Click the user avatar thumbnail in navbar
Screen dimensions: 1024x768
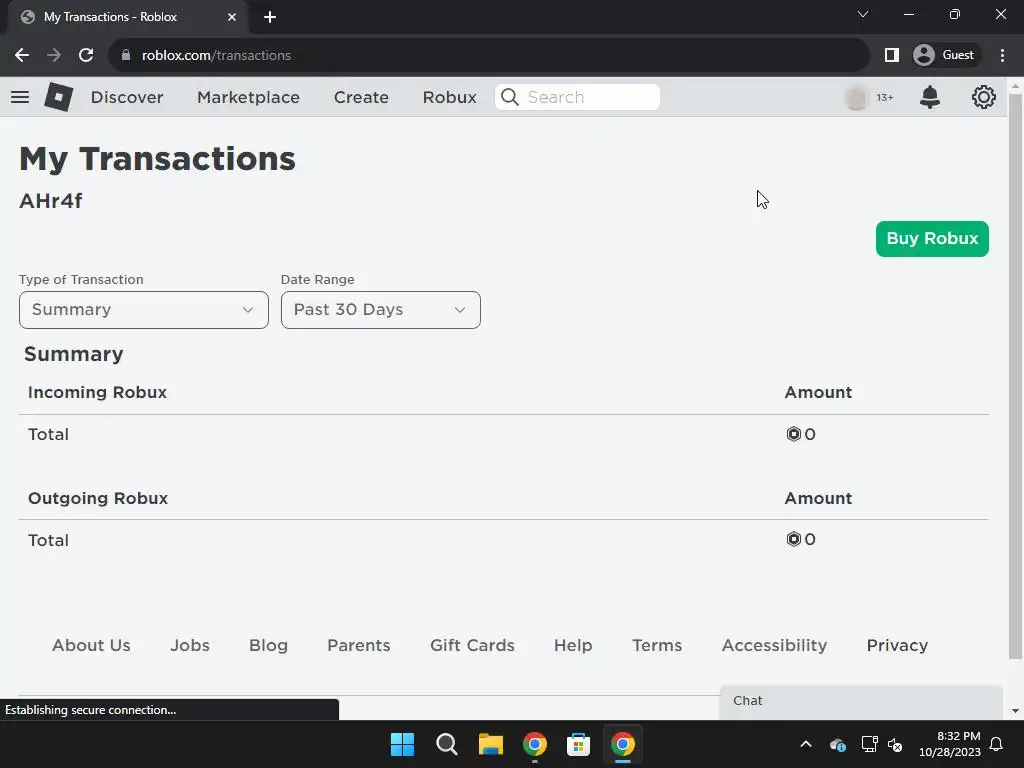tap(856, 97)
